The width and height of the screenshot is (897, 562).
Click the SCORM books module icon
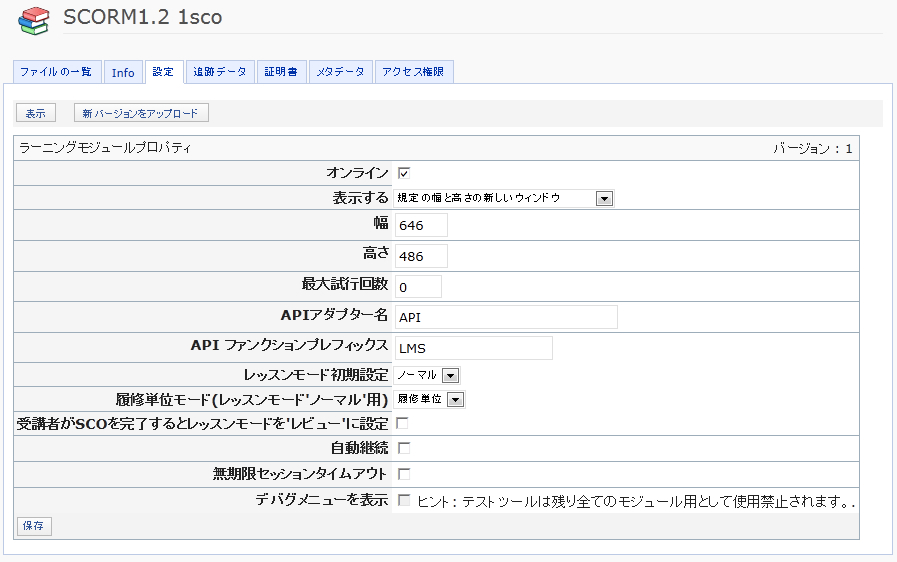(x=34, y=20)
